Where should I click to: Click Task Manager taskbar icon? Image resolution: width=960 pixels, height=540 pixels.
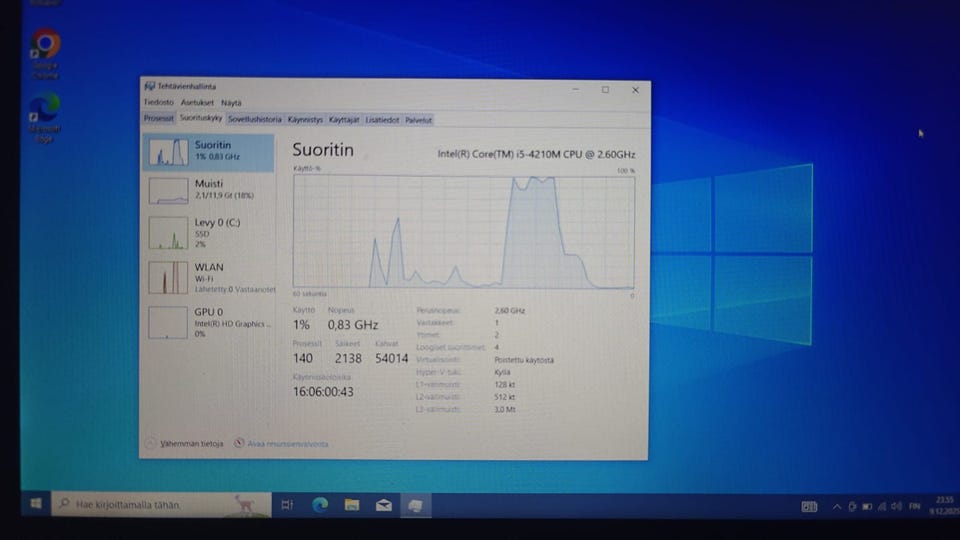point(416,506)
